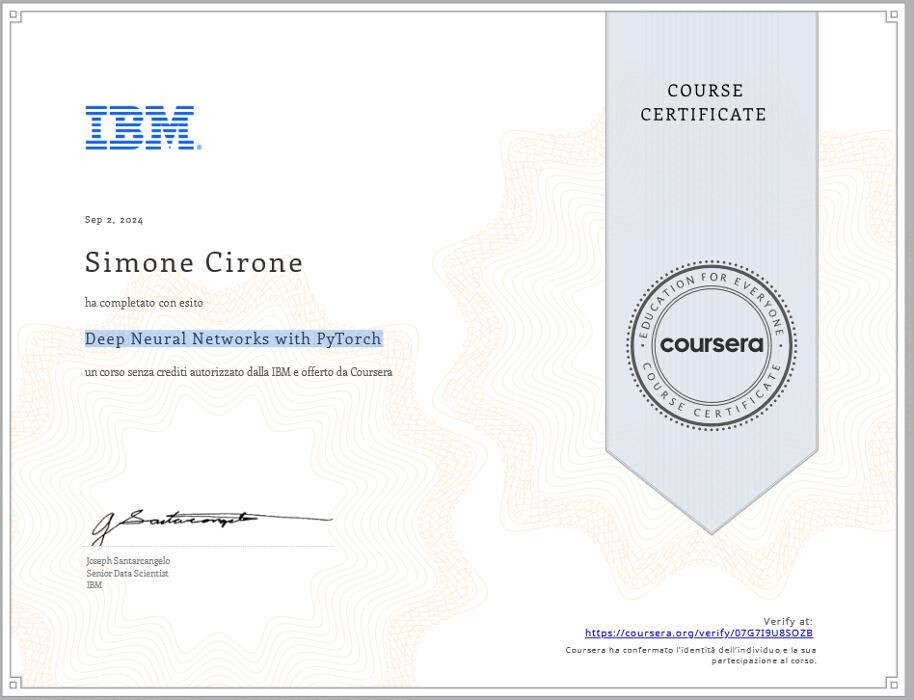This screenshot has width=914, height=700.
Task: Click the Senior Data Scientist job title
Action: click(127, 573)
